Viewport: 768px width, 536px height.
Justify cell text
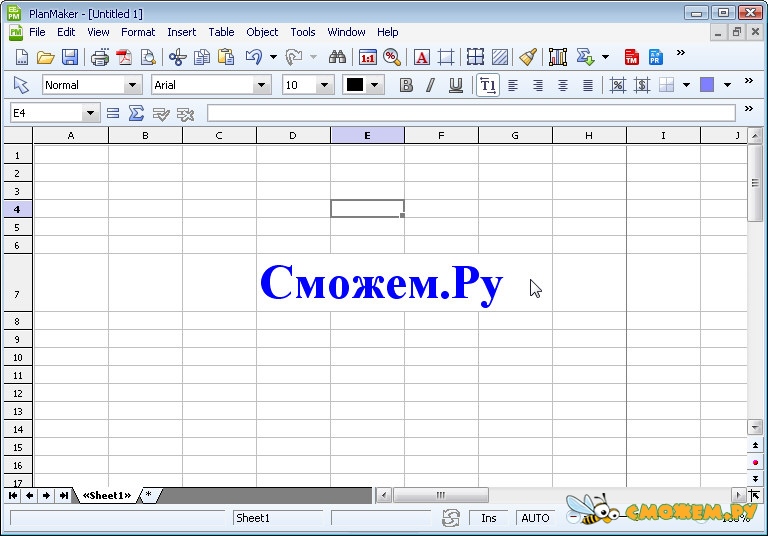(x=588, y=85)
